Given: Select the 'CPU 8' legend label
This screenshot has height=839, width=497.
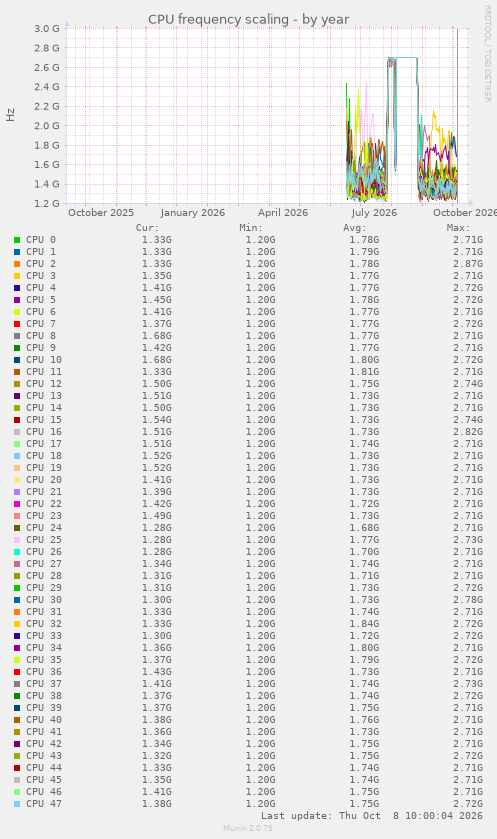Looking at the screenshot, I should pos(41,335).
